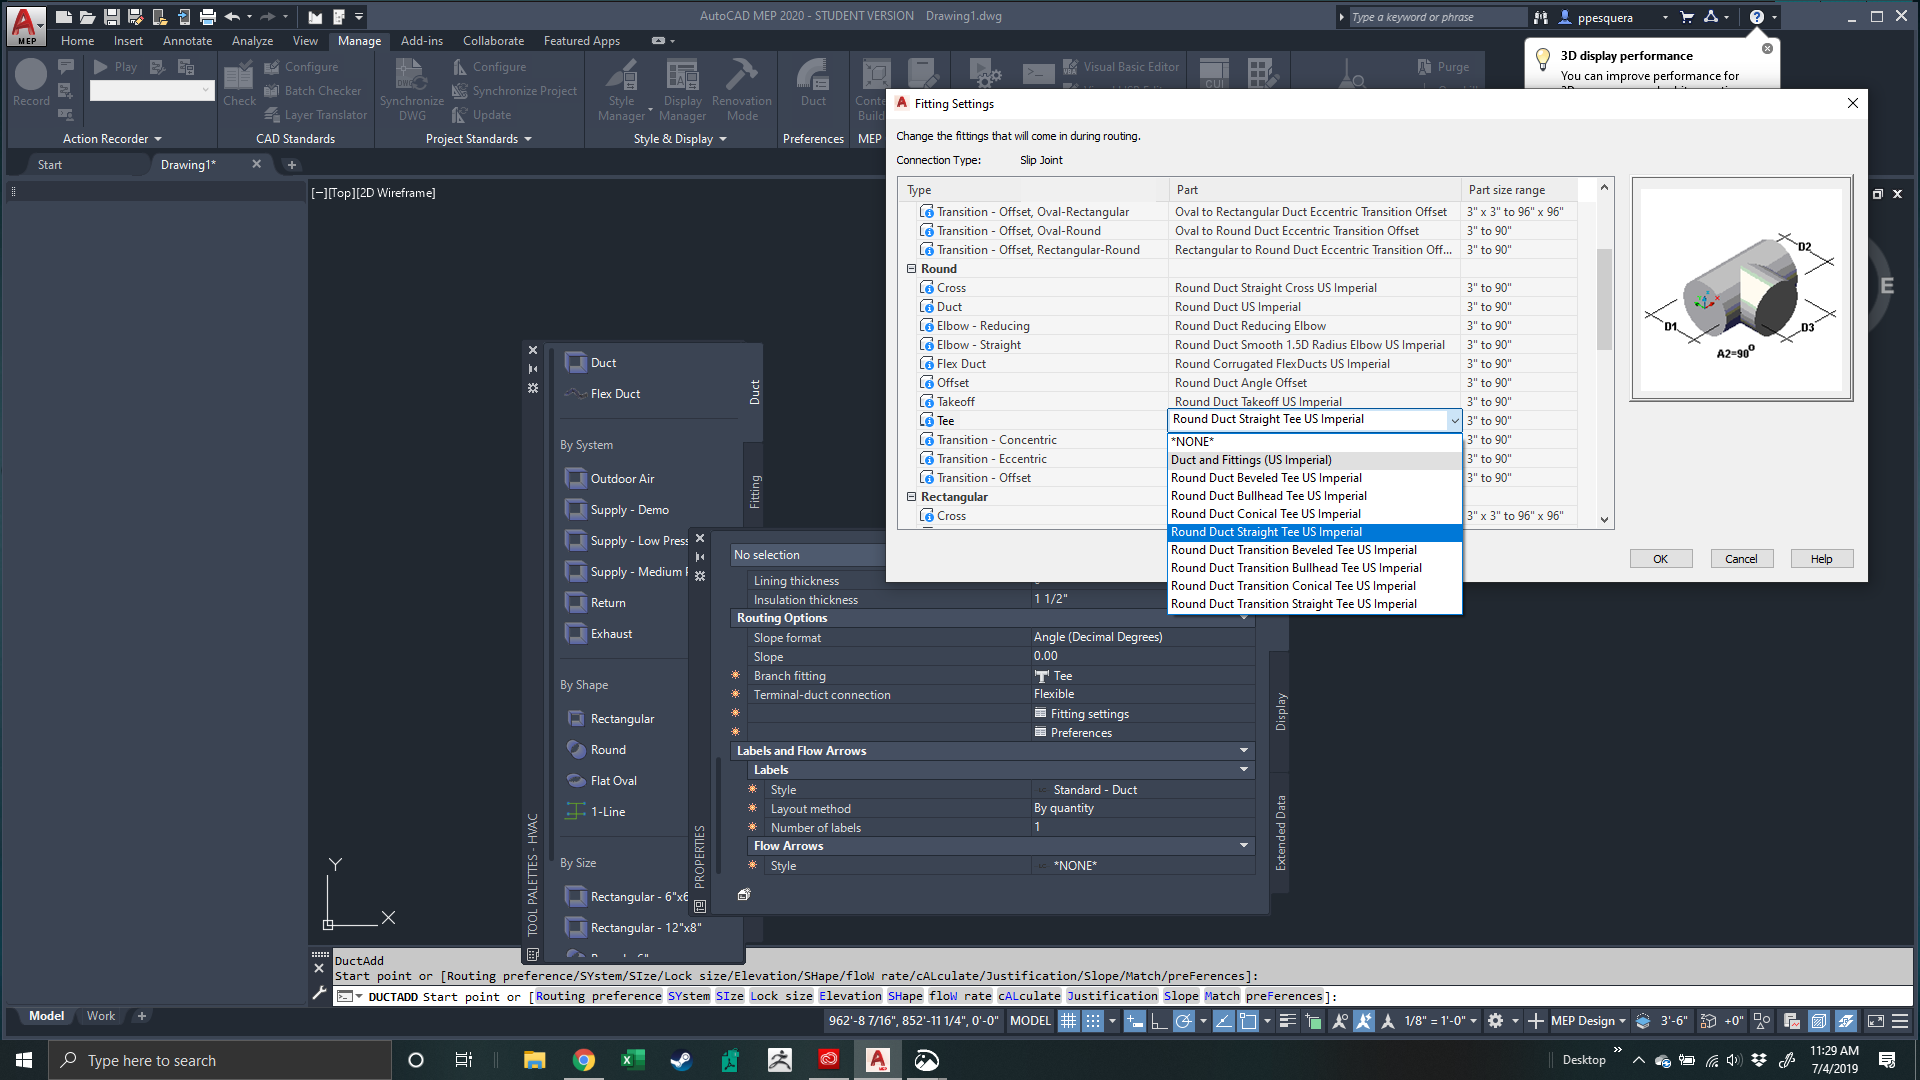
Task: Choose *NONE* in the Tee part list
Action: coord(1314,442)
